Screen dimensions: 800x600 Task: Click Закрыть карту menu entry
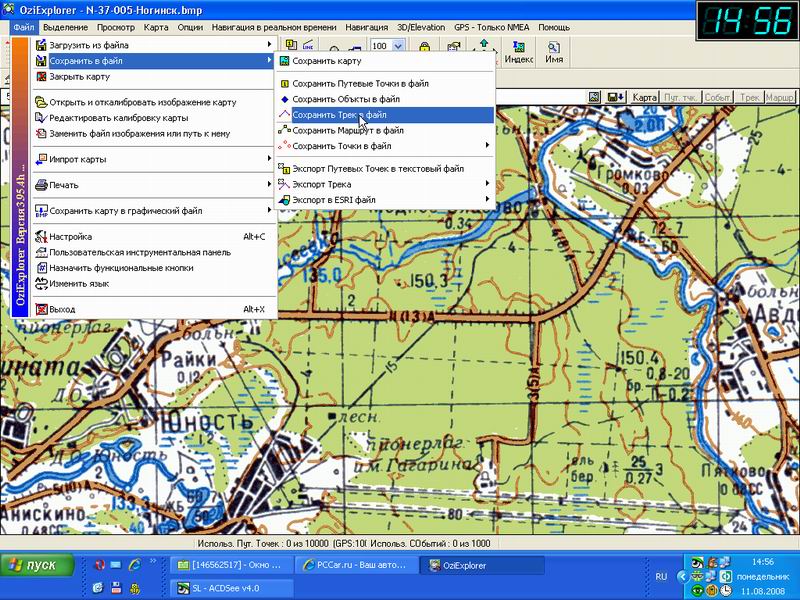tap(79, 76)
